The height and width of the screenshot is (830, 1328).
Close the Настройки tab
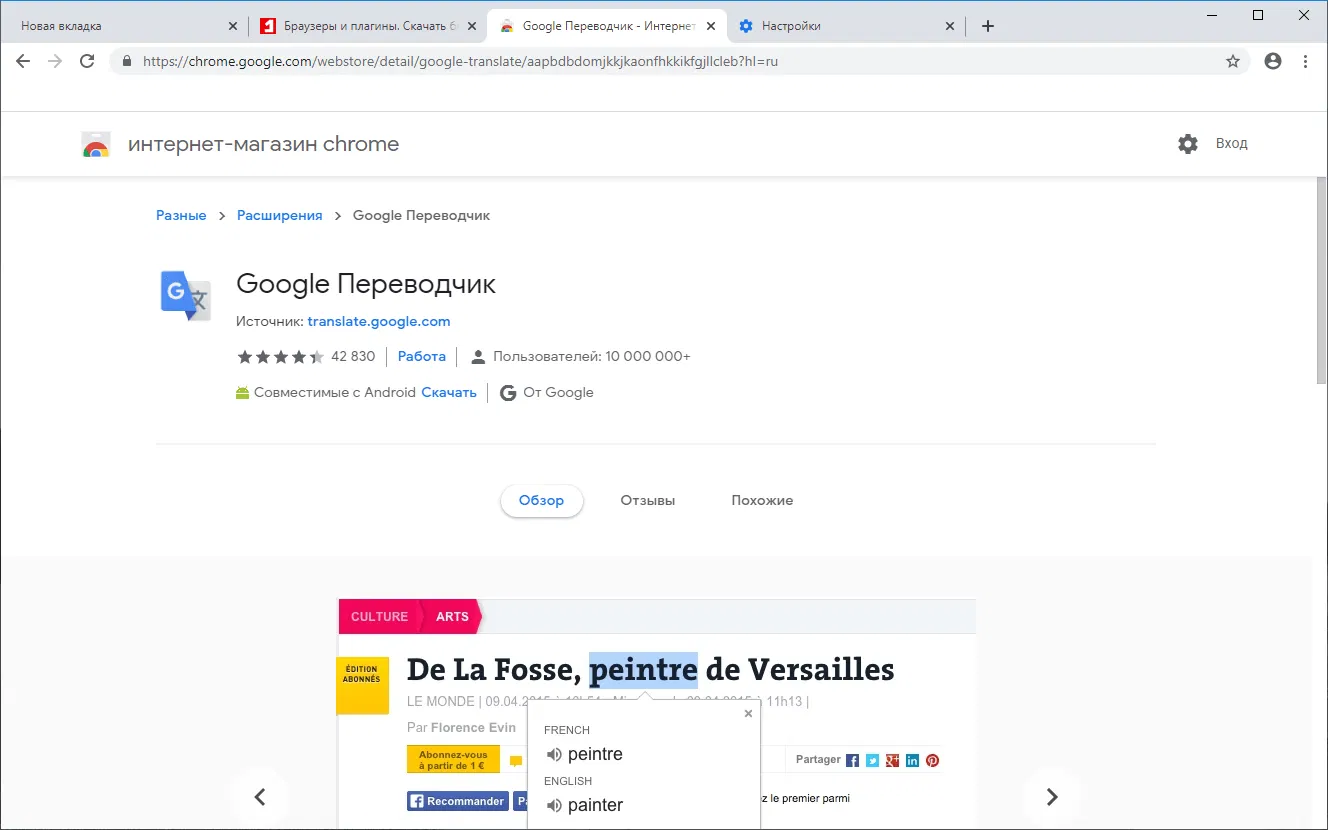(x=950, y=26)
